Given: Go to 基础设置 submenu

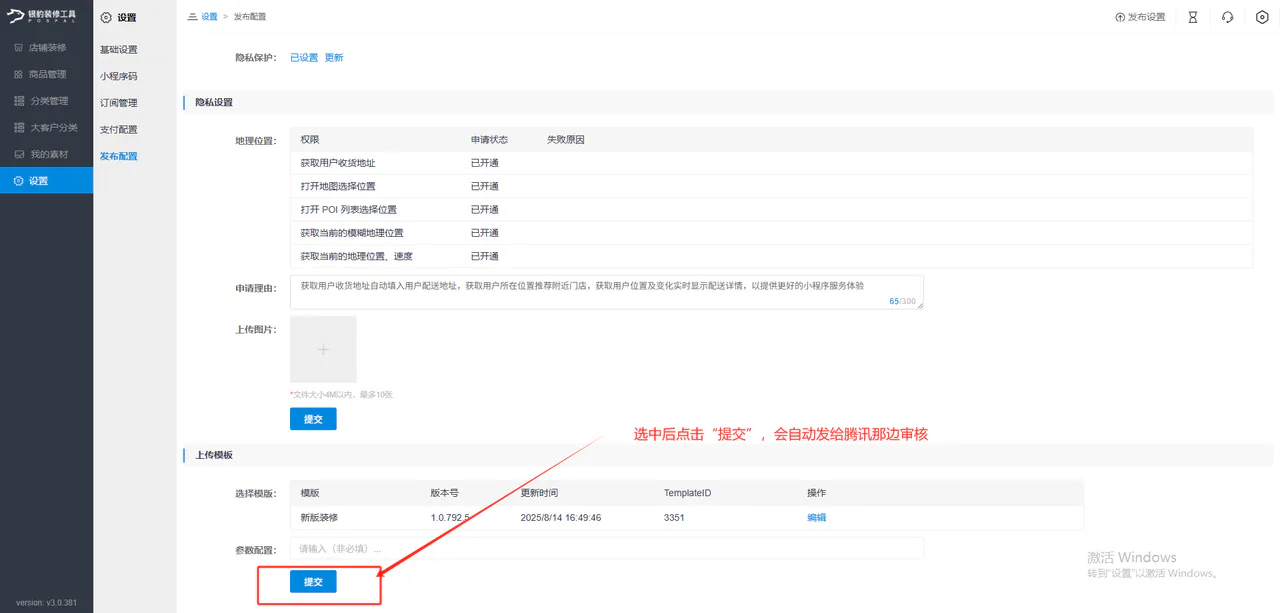Looking at the screenshot, I should pyautogui.click(x=119, y=50).
